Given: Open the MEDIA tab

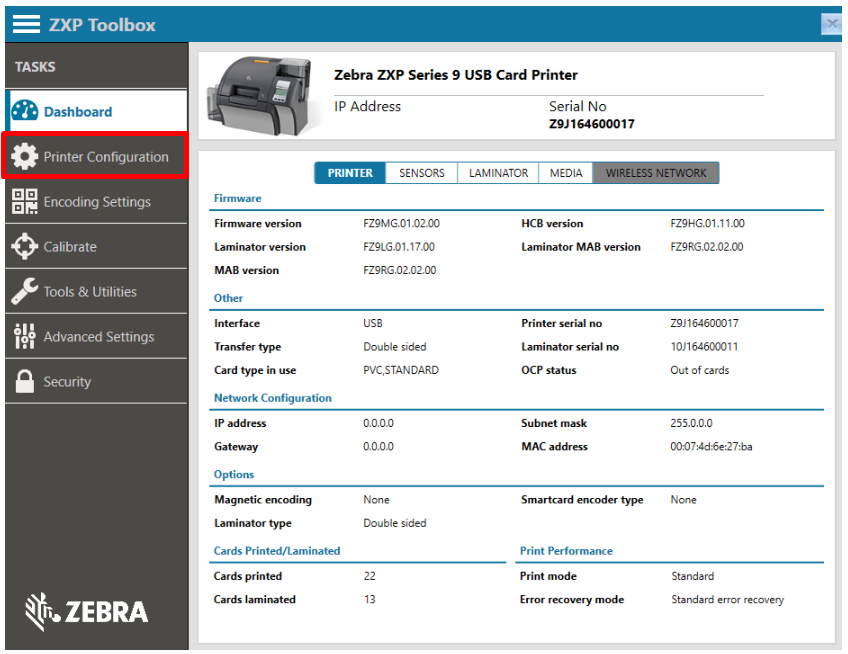Looking at the screenshot, I should 566,173.
